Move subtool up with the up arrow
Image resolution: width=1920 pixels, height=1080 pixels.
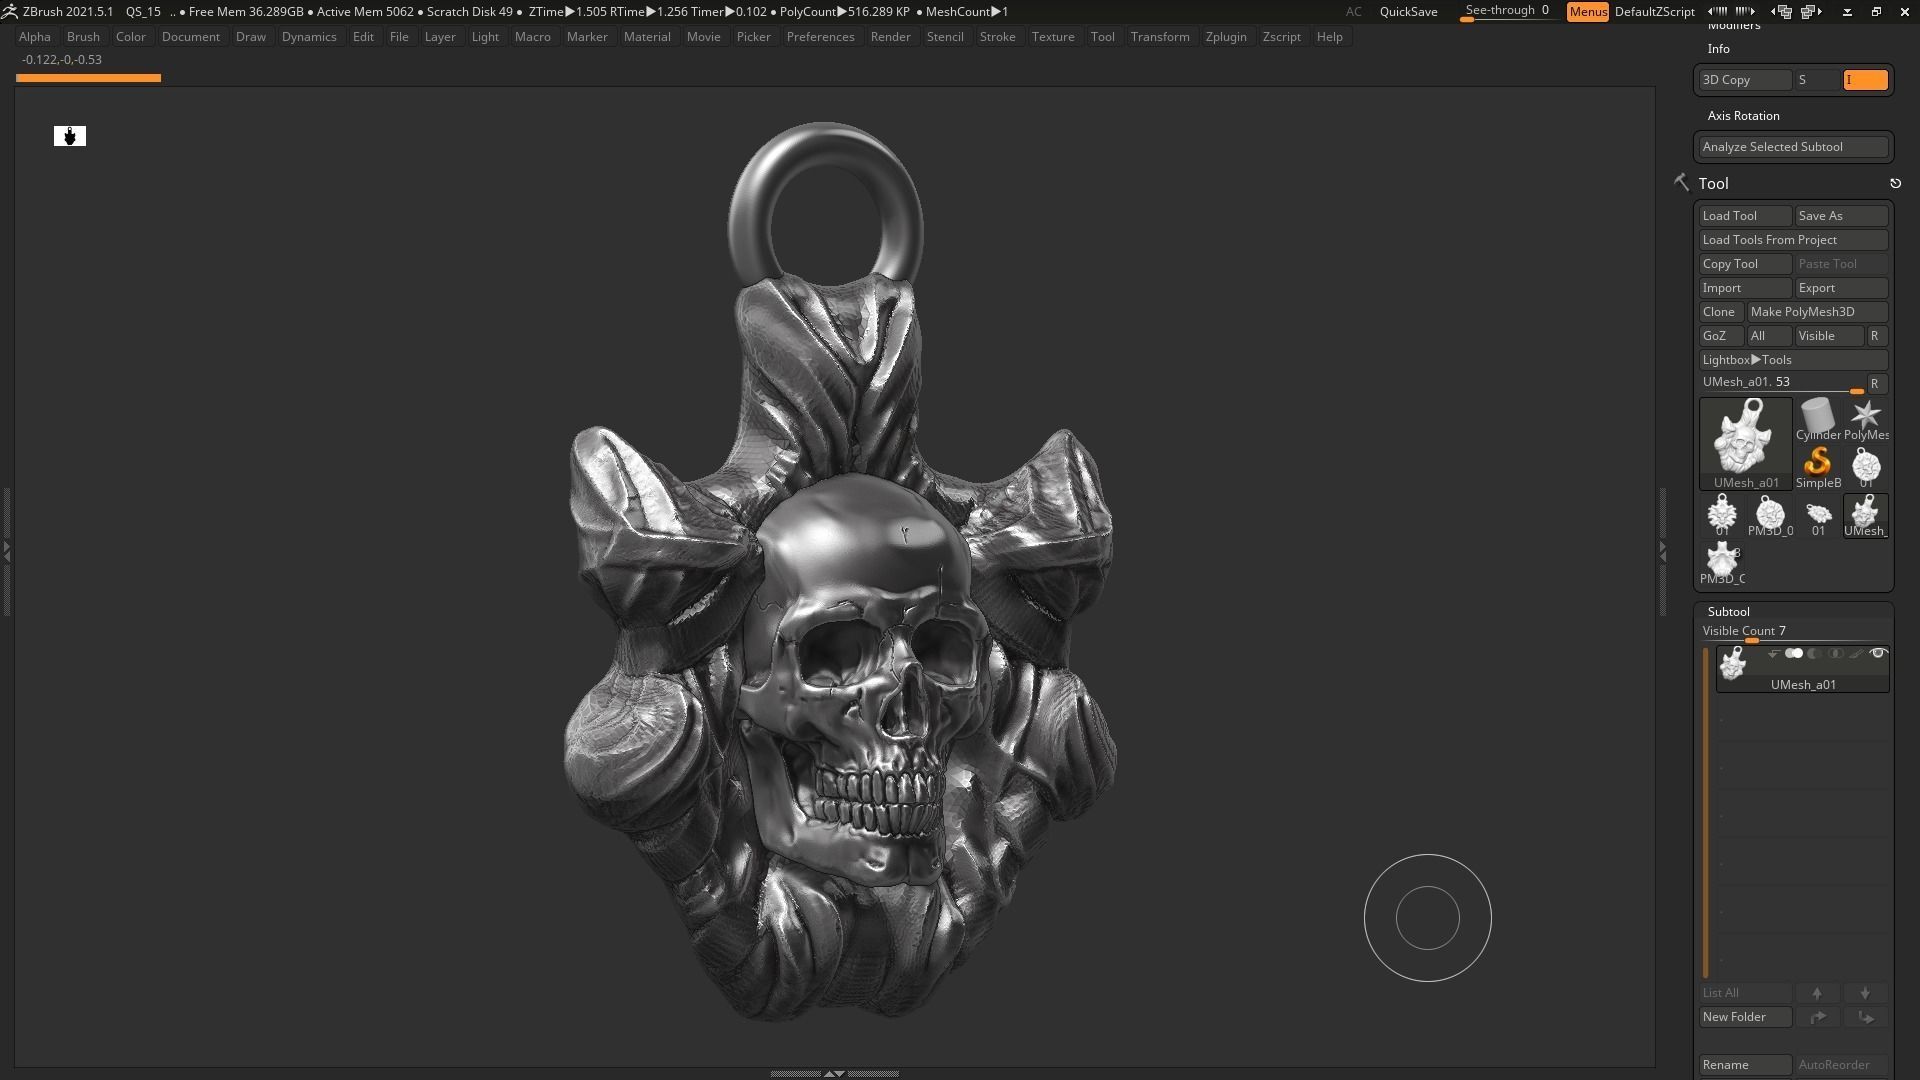pos(1817,993)
